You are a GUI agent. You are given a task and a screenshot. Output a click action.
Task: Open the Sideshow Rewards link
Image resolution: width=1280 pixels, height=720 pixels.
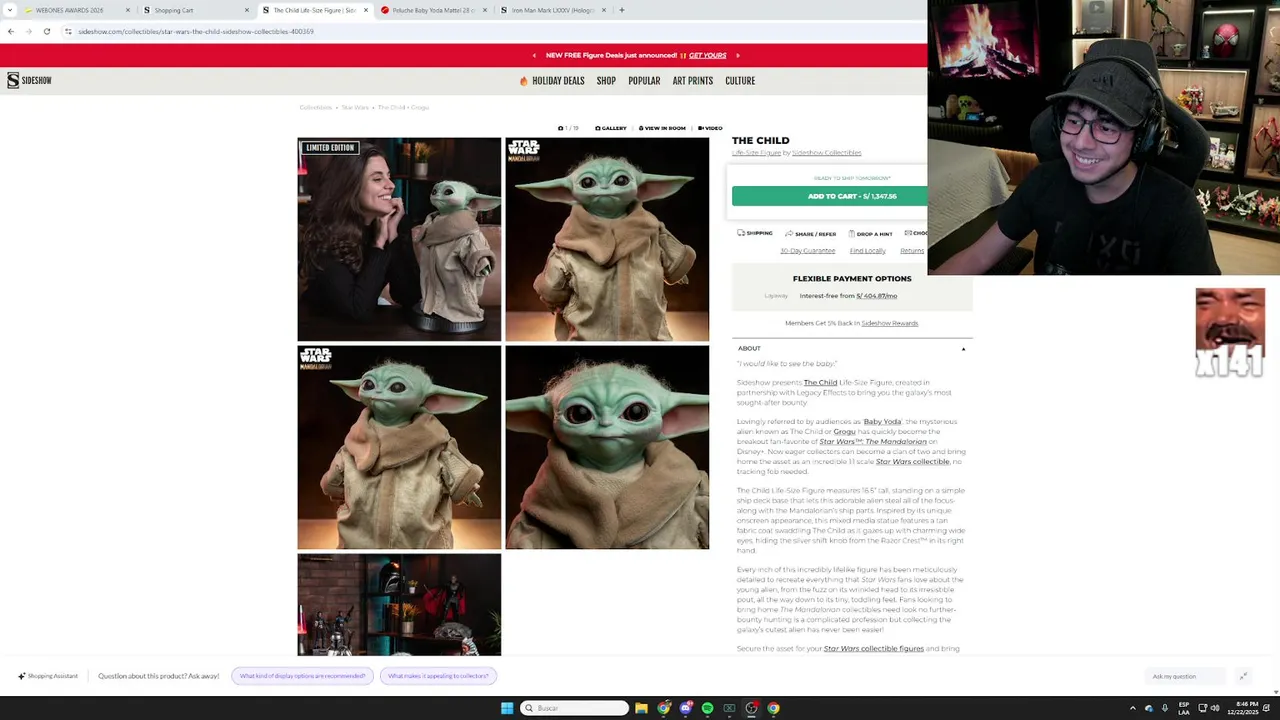point(890,323)
